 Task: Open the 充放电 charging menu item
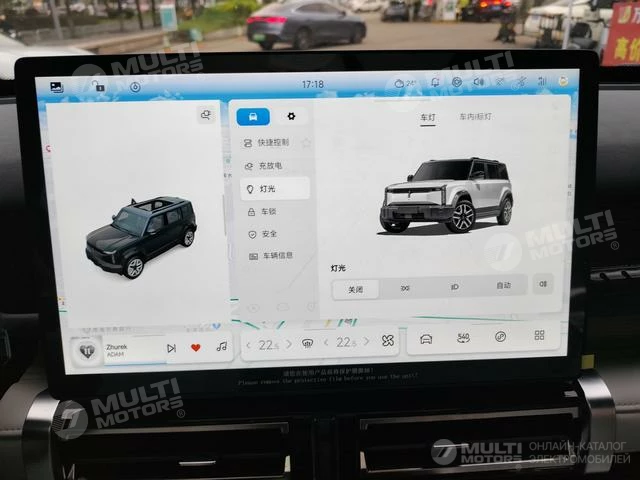270,165
